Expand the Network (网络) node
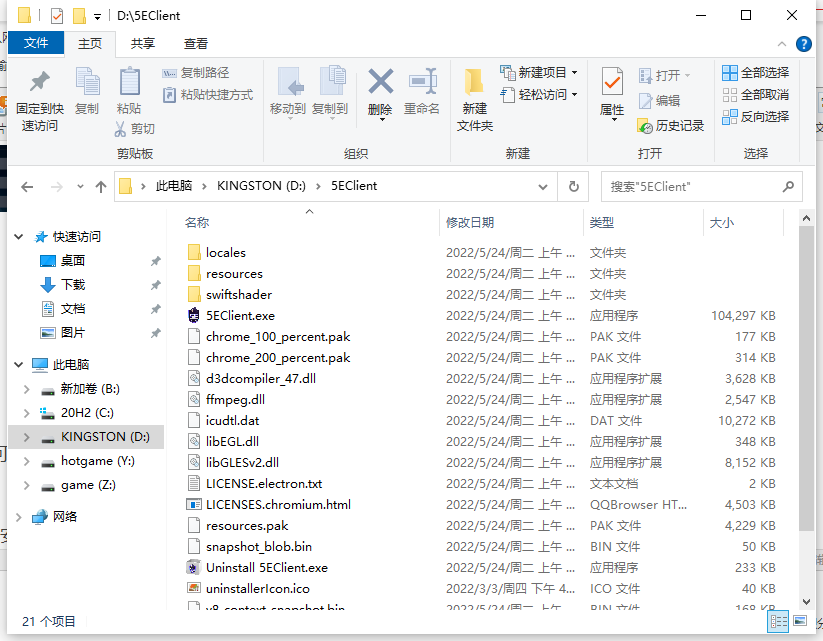This screenshot has height=641, width=823. 18,517
